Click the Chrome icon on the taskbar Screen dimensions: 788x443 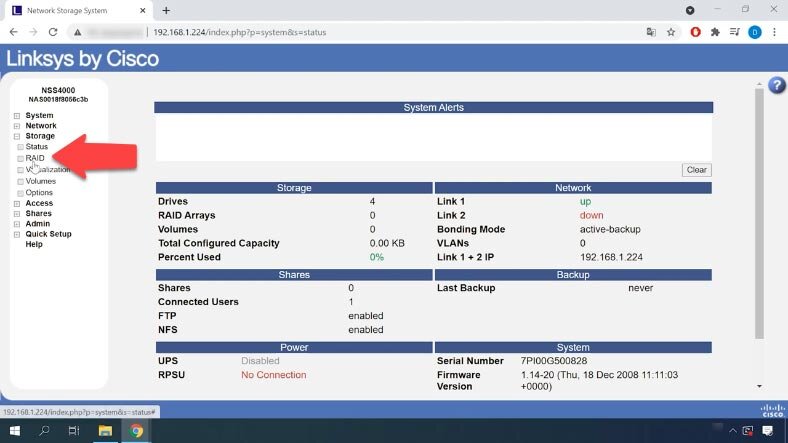[x=136, y=431]
